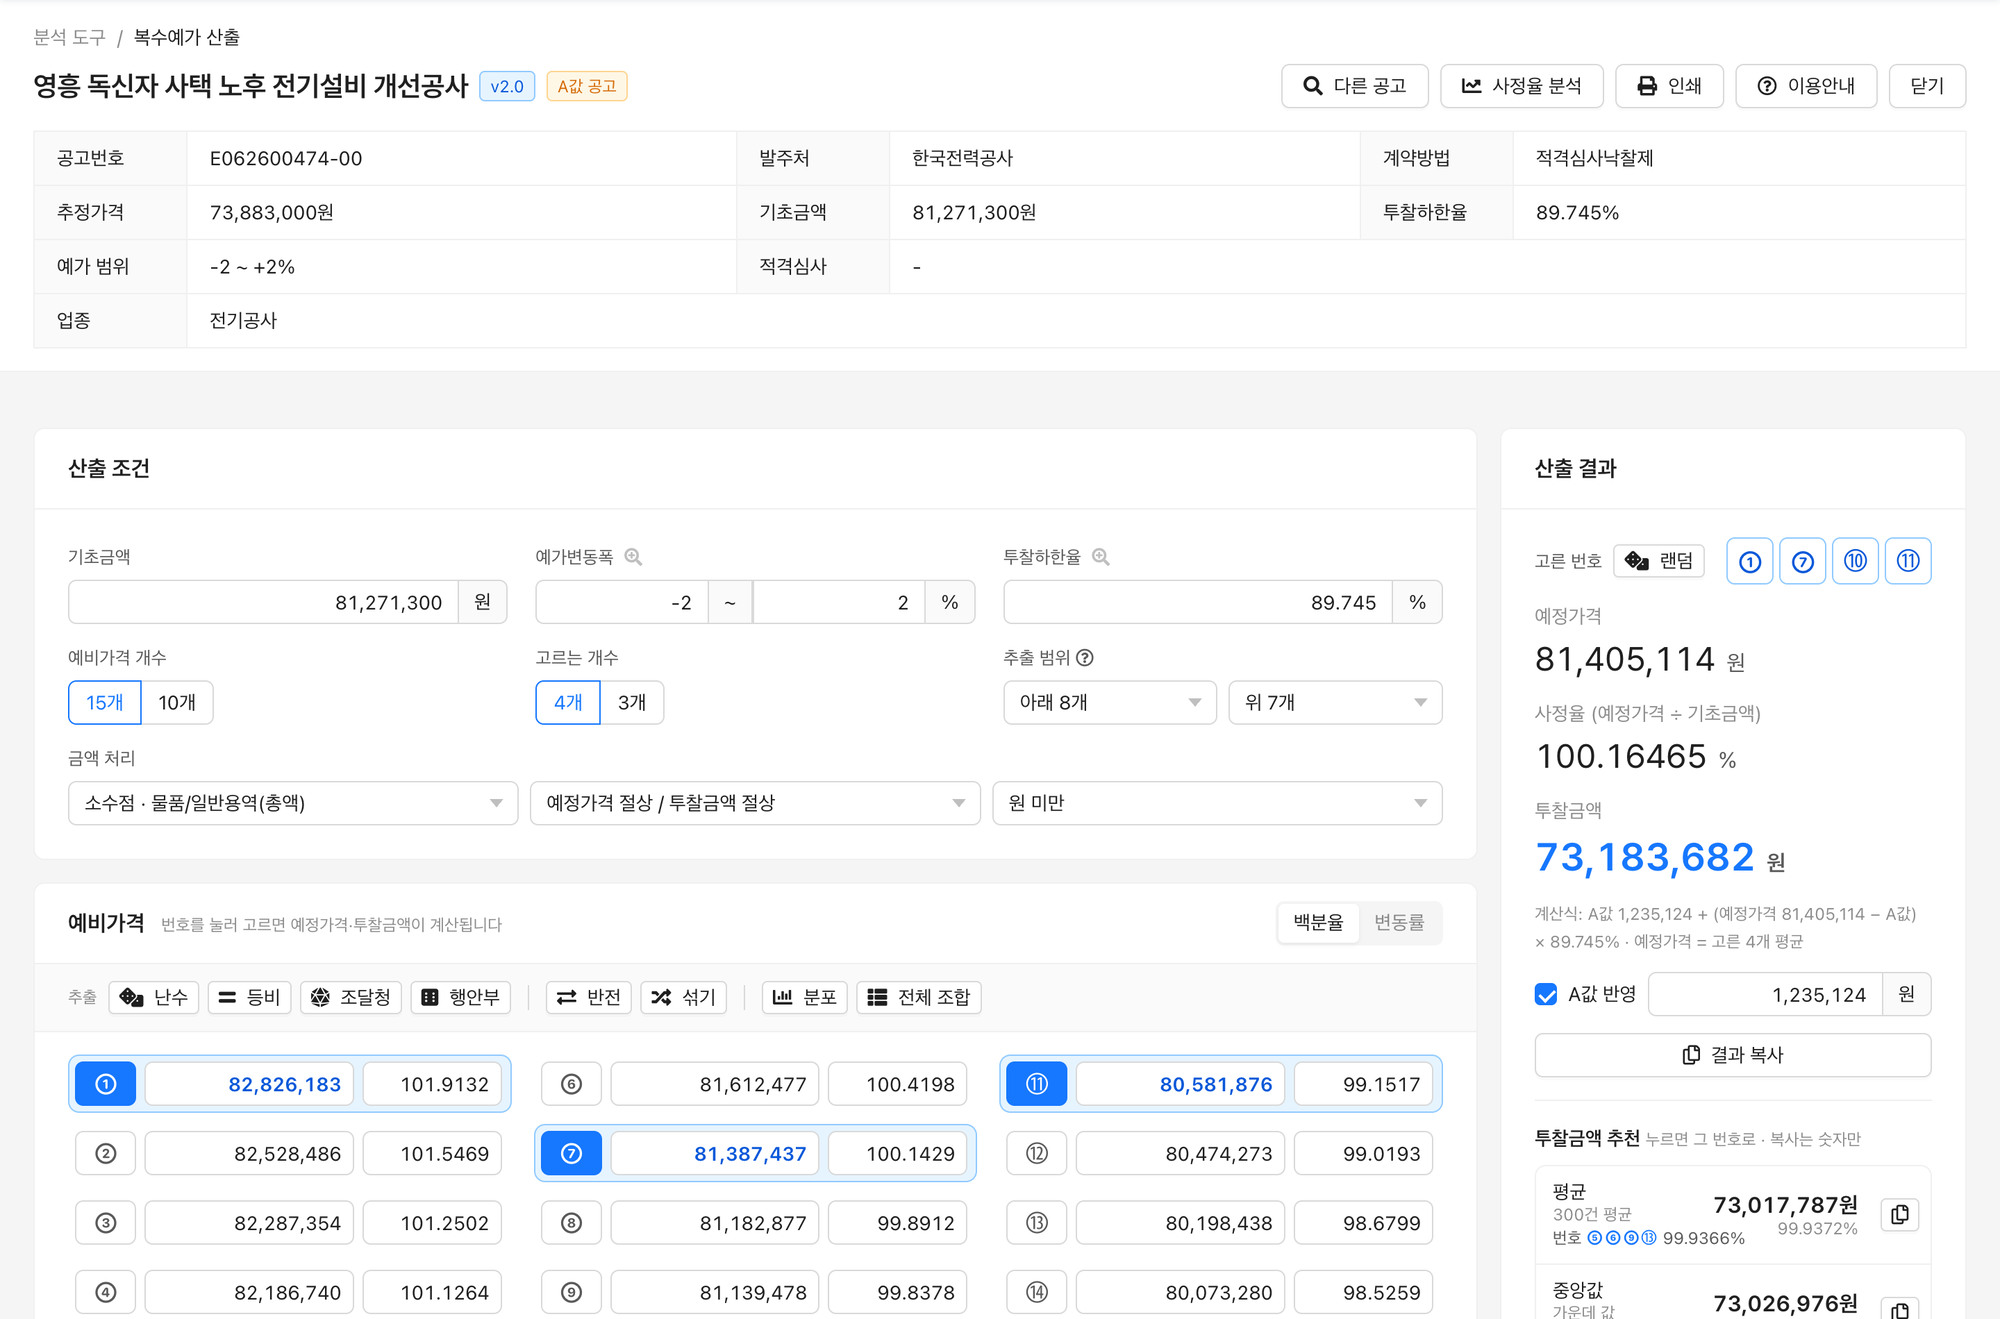Expand the 소수점 · 물품/일반용역(총액) dropdown
This screenshot has height=1319, width=2000.
click(293, 803)
